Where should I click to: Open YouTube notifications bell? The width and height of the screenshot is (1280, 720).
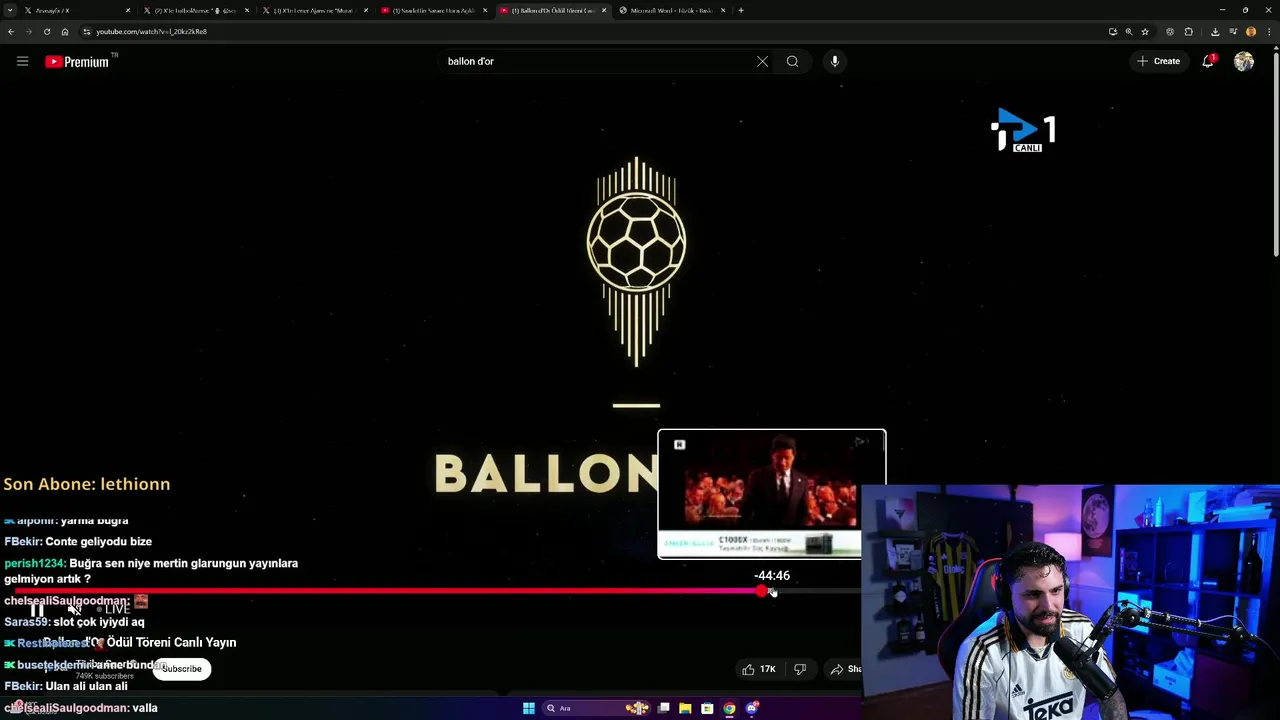[1208, 61]
